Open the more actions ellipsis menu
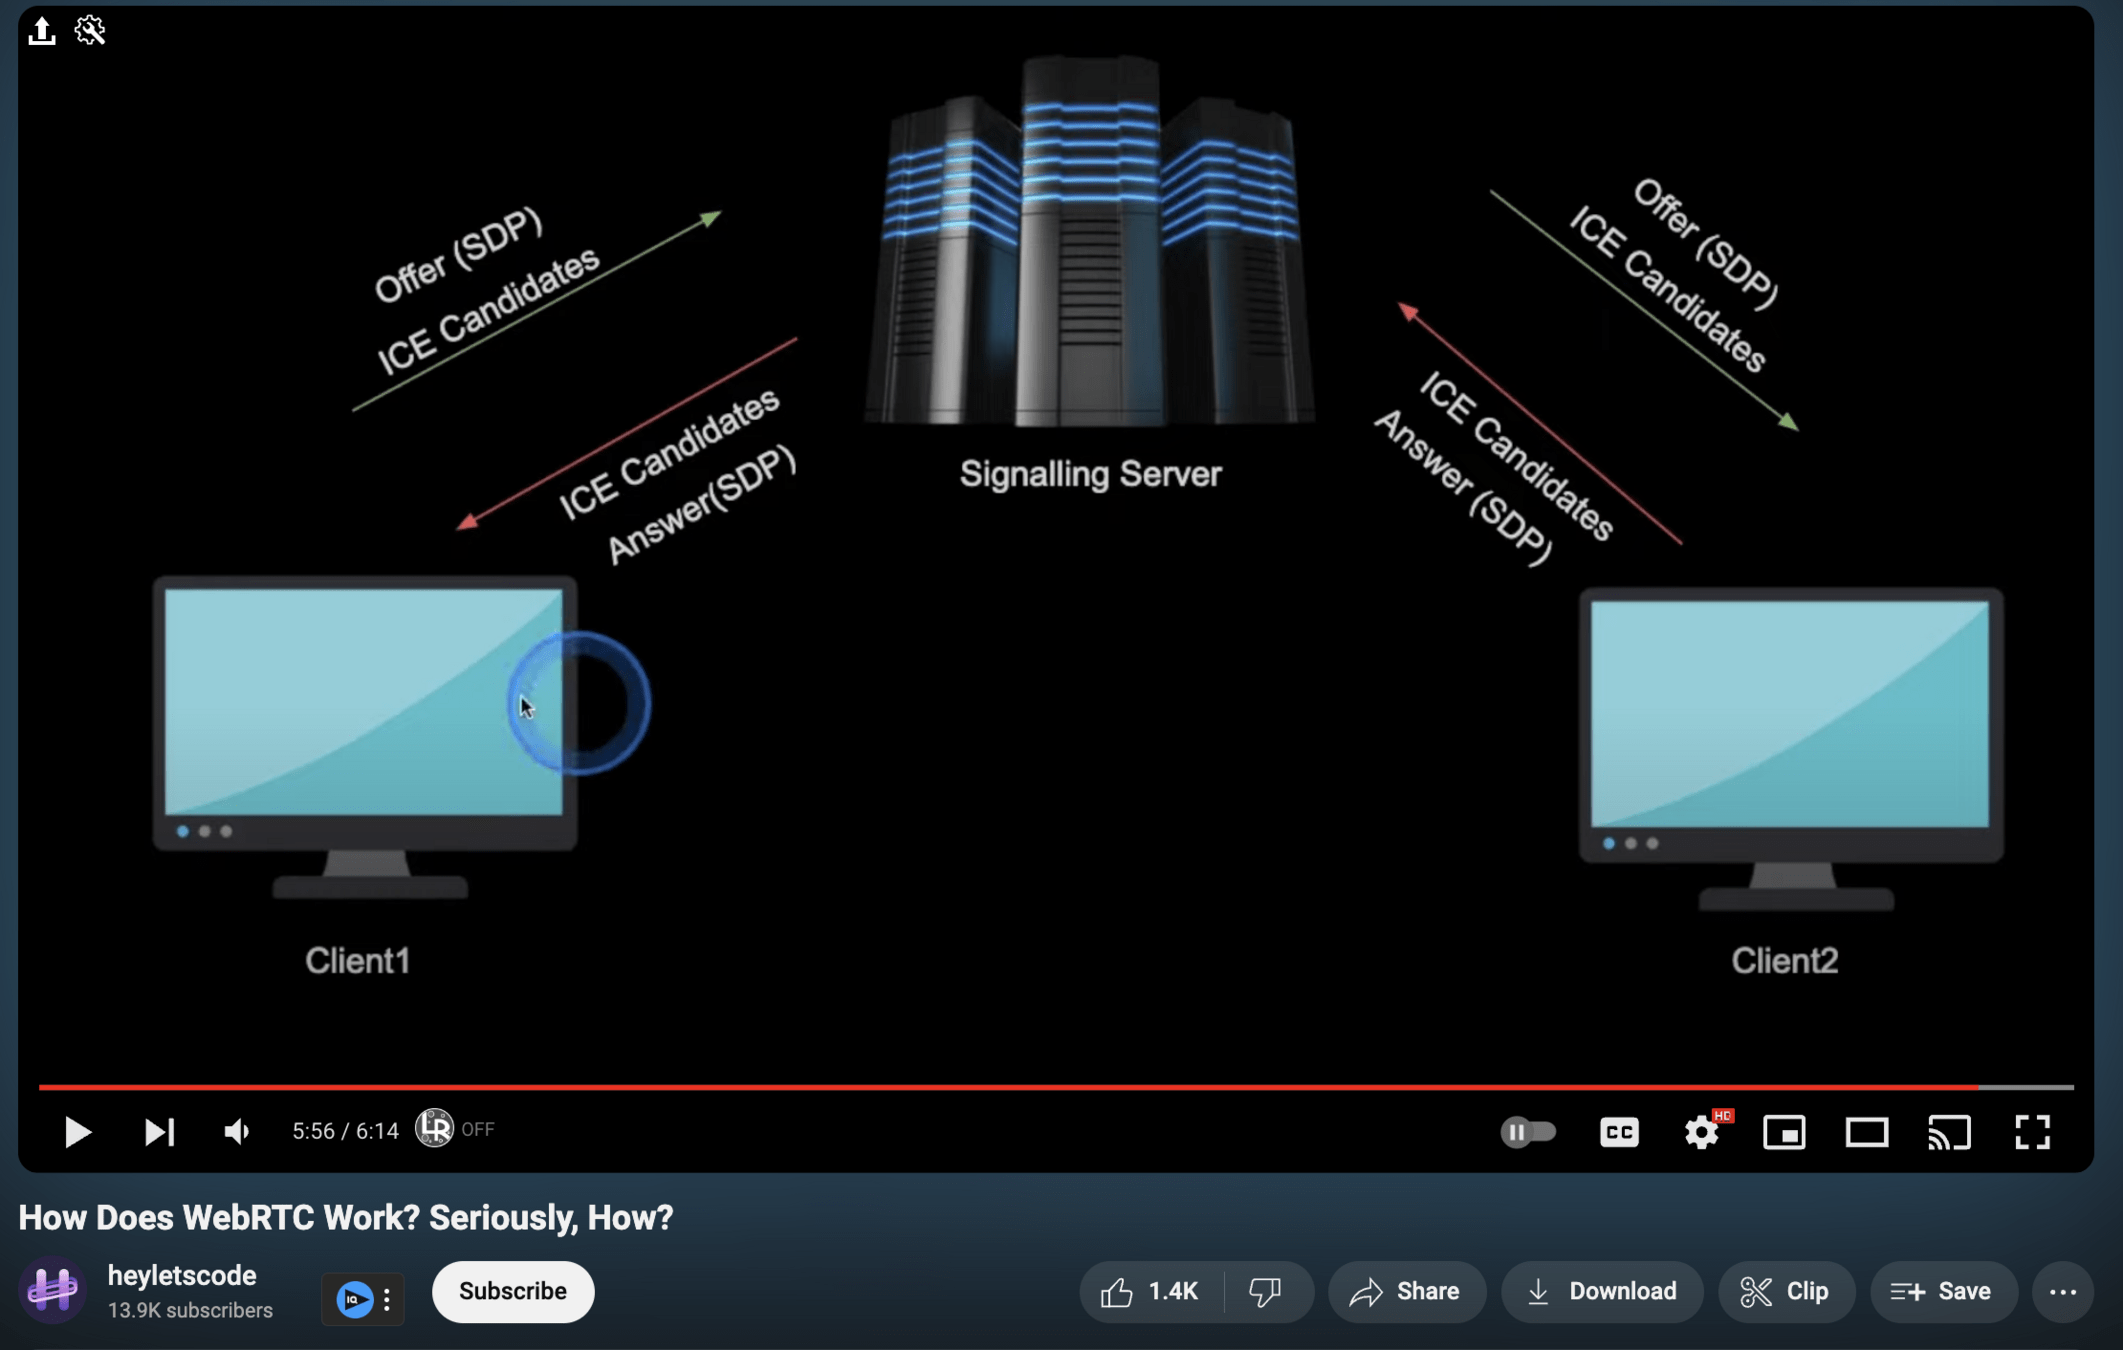The width and height of the screenshot is (2123, 1350). [x=2062, y=1291]
